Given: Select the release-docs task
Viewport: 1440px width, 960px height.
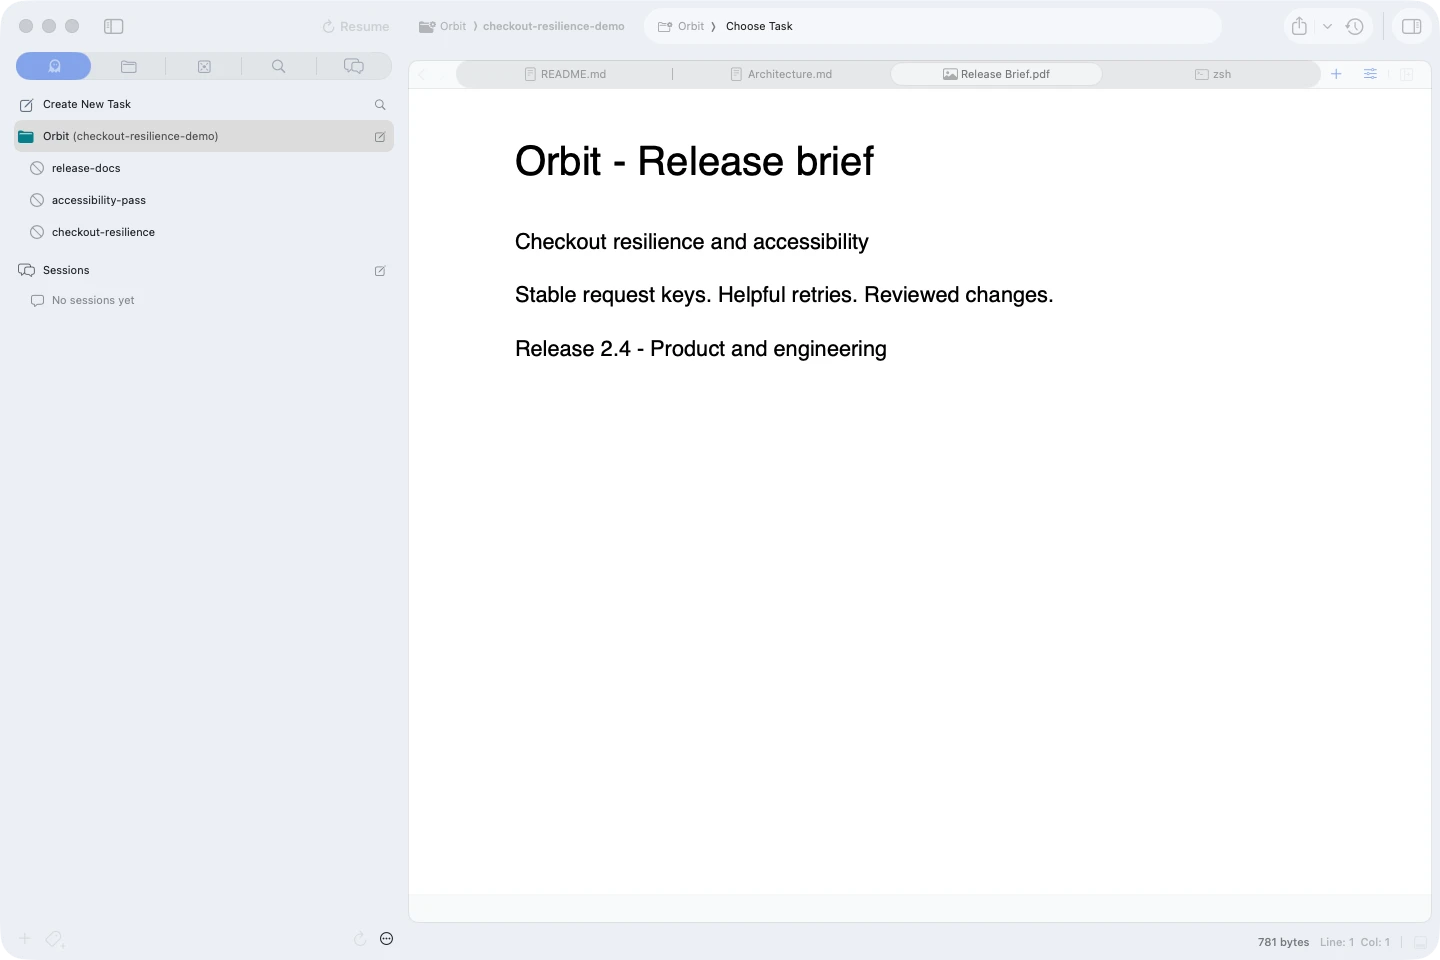Looking at the screenshot, I should (x=86, y=168).
